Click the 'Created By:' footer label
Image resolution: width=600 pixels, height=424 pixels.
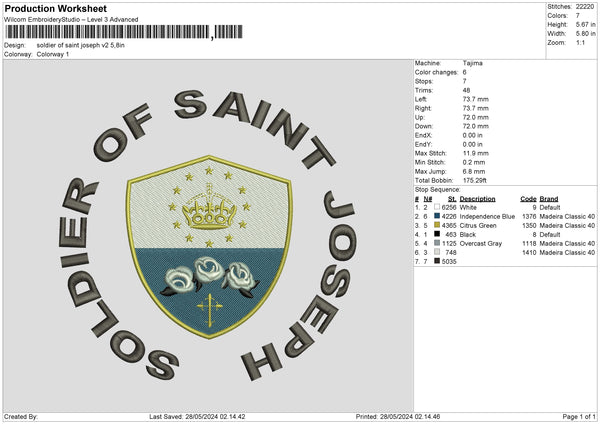click(21, 417)
